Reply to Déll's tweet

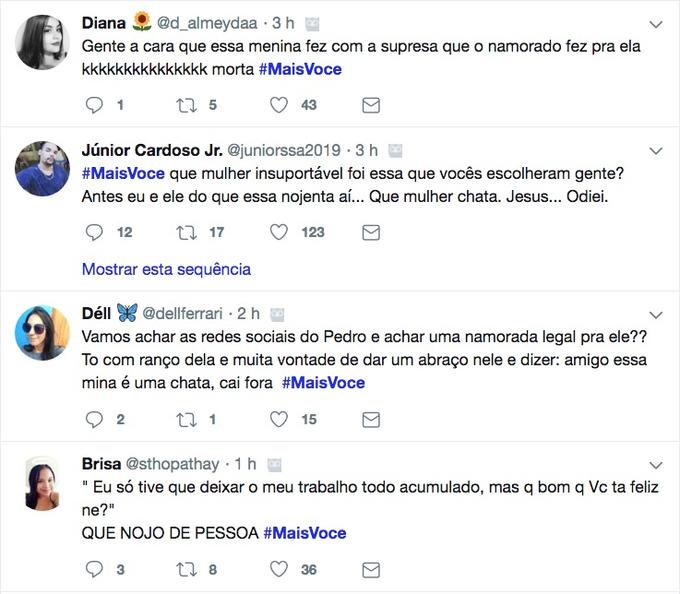tap(95, 420)
